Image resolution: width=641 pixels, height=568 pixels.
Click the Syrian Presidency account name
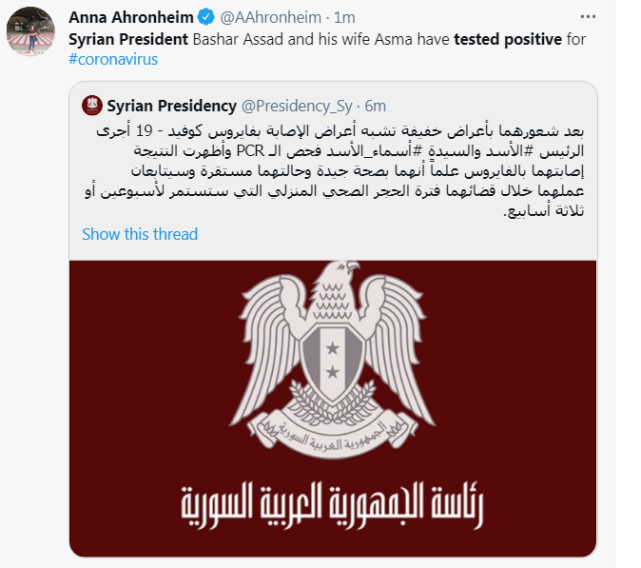pyautogui.click(x=171, y=106)
